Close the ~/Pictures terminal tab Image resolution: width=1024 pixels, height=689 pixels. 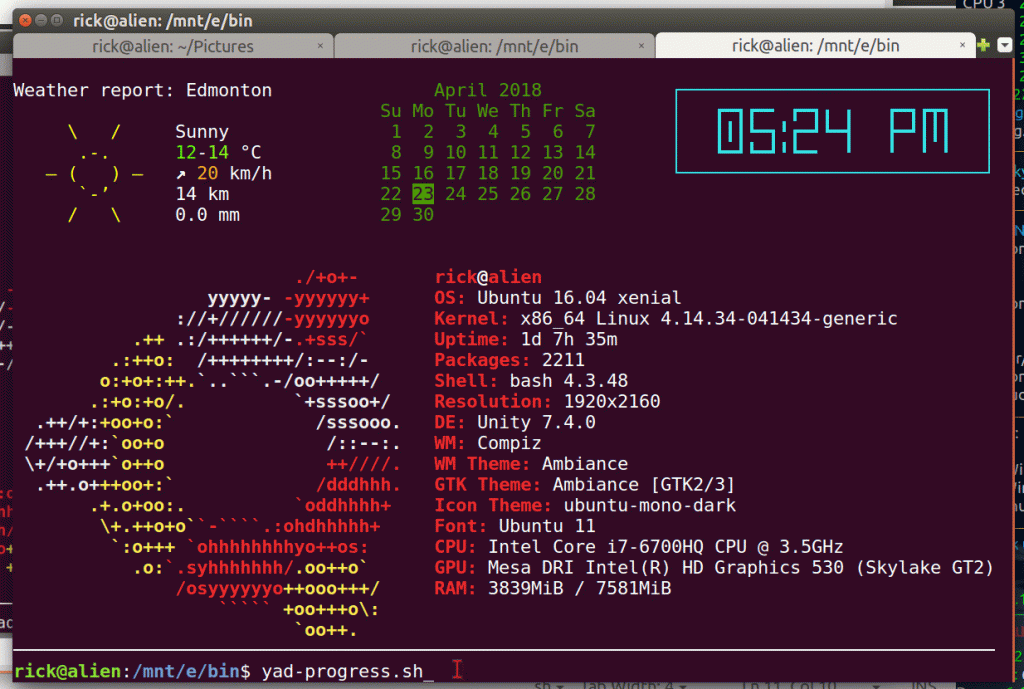tap(320, 46)
